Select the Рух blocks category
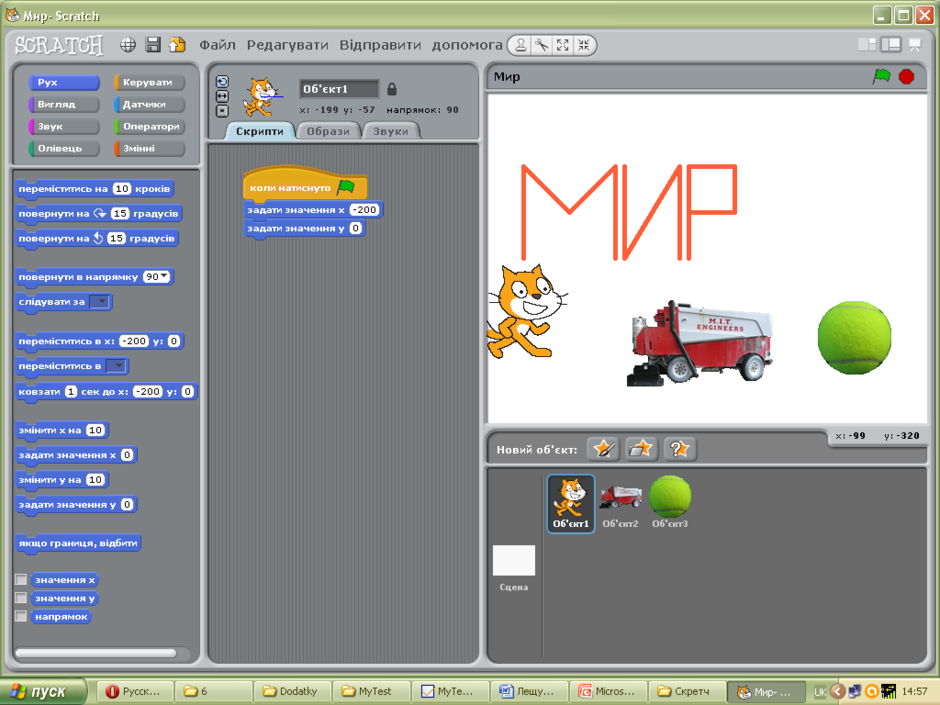 tap(64, 82)
